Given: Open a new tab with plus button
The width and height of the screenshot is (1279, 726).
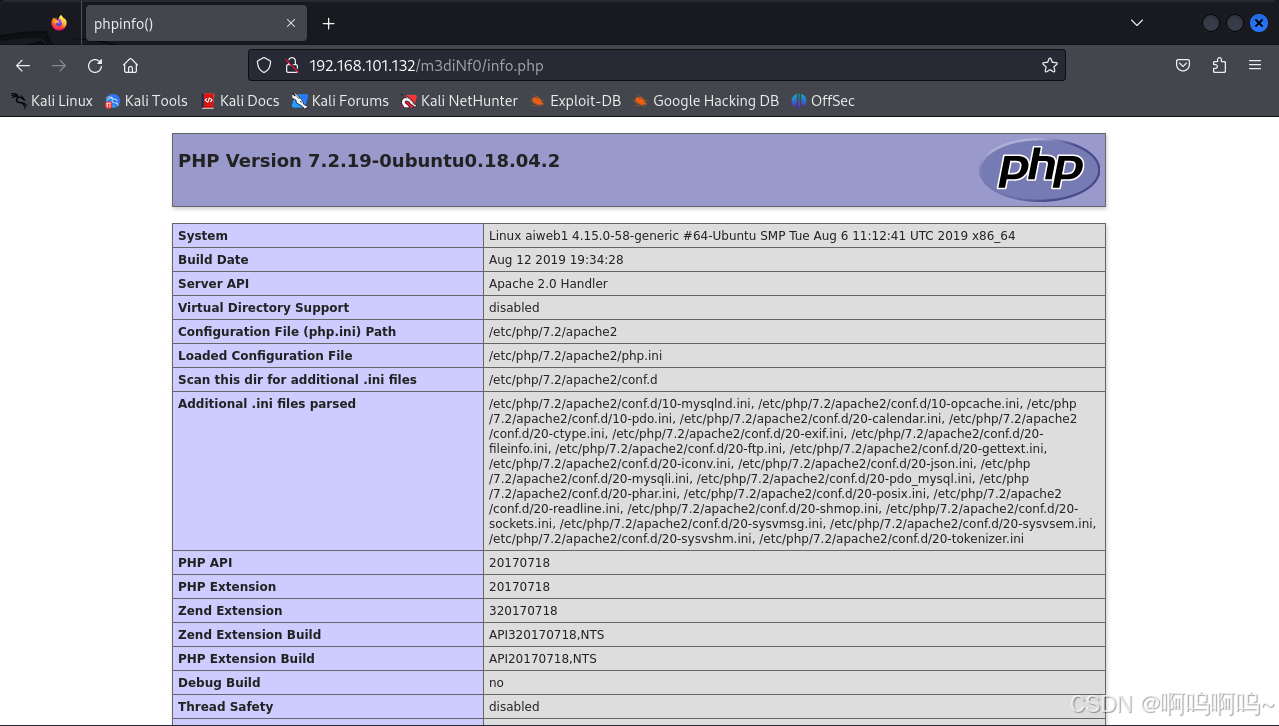Looking at the screenshot, I should 328,23.
